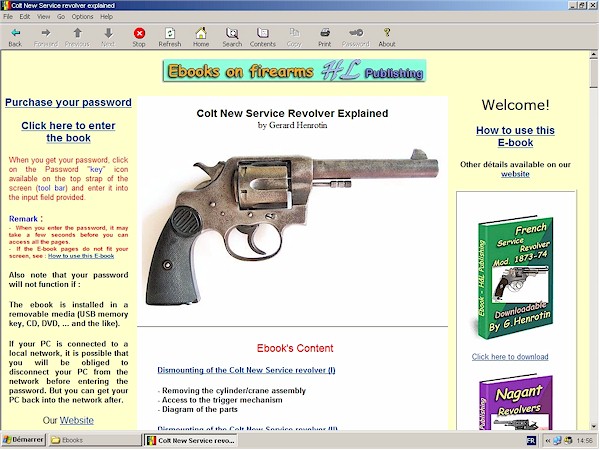
Task: Click the Next down-arrow icon
Action: (x=108, y=33)
